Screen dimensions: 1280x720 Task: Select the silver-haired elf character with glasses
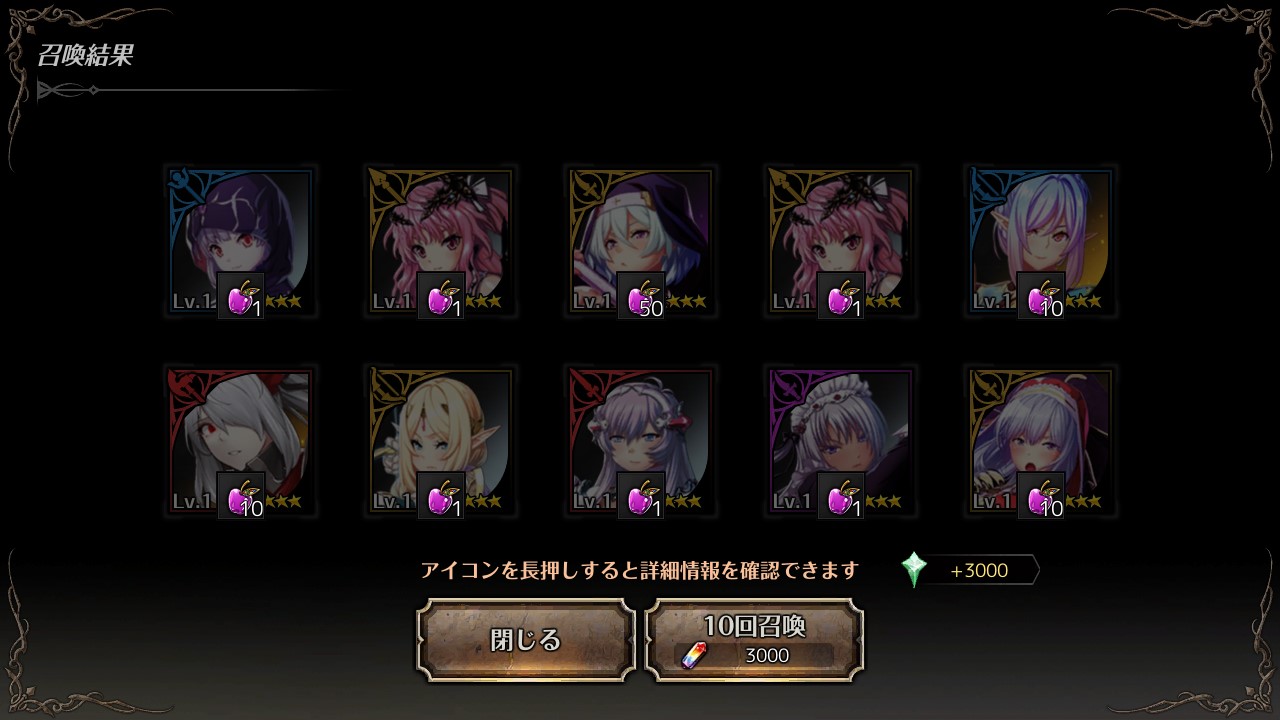click(1041, 242)
